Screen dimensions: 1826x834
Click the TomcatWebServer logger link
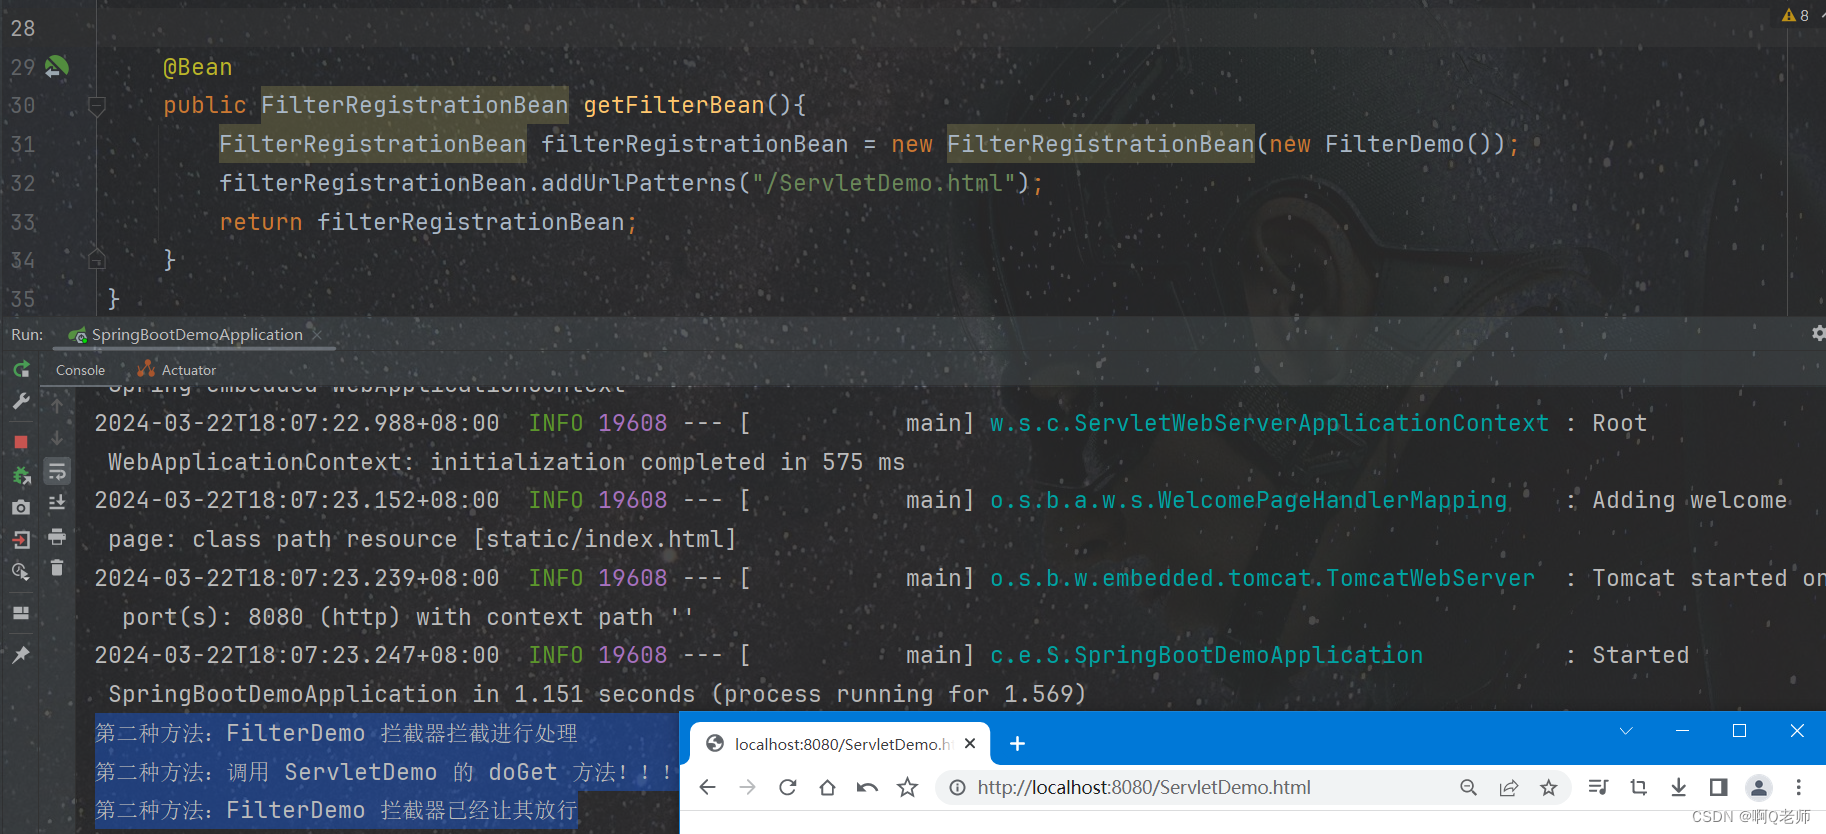(1262, 578)
